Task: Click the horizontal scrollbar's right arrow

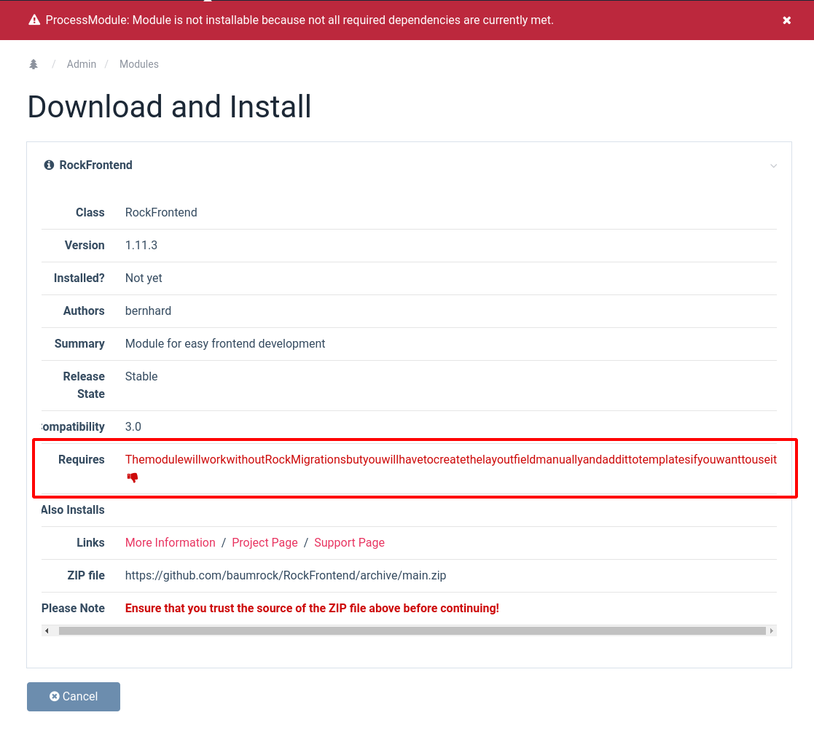Action: (772, 631)
